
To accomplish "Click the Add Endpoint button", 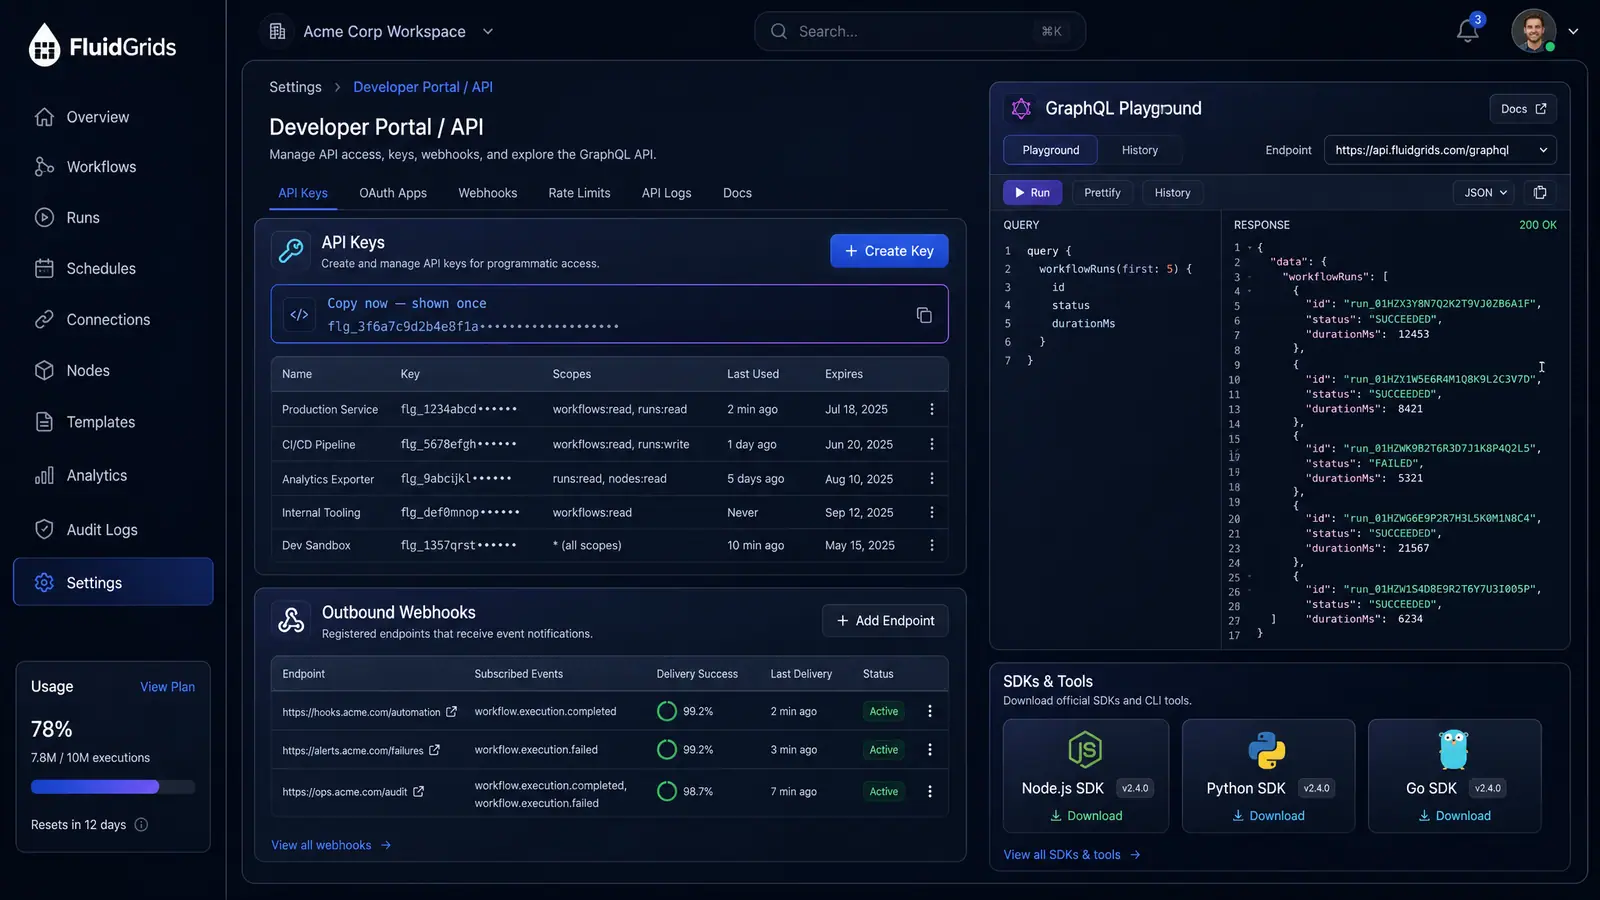I will tap(885, 621).
